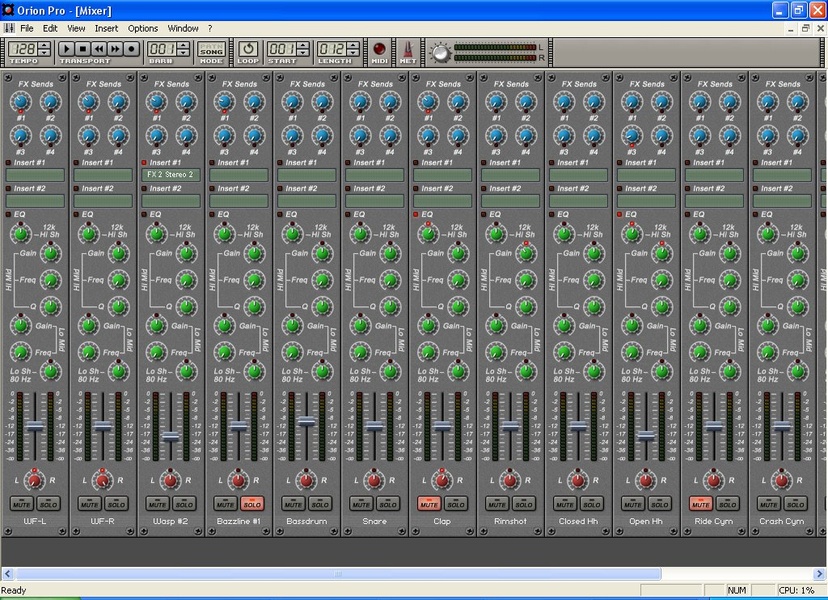
Task: Open the Options menu
Action: point(143,28)
